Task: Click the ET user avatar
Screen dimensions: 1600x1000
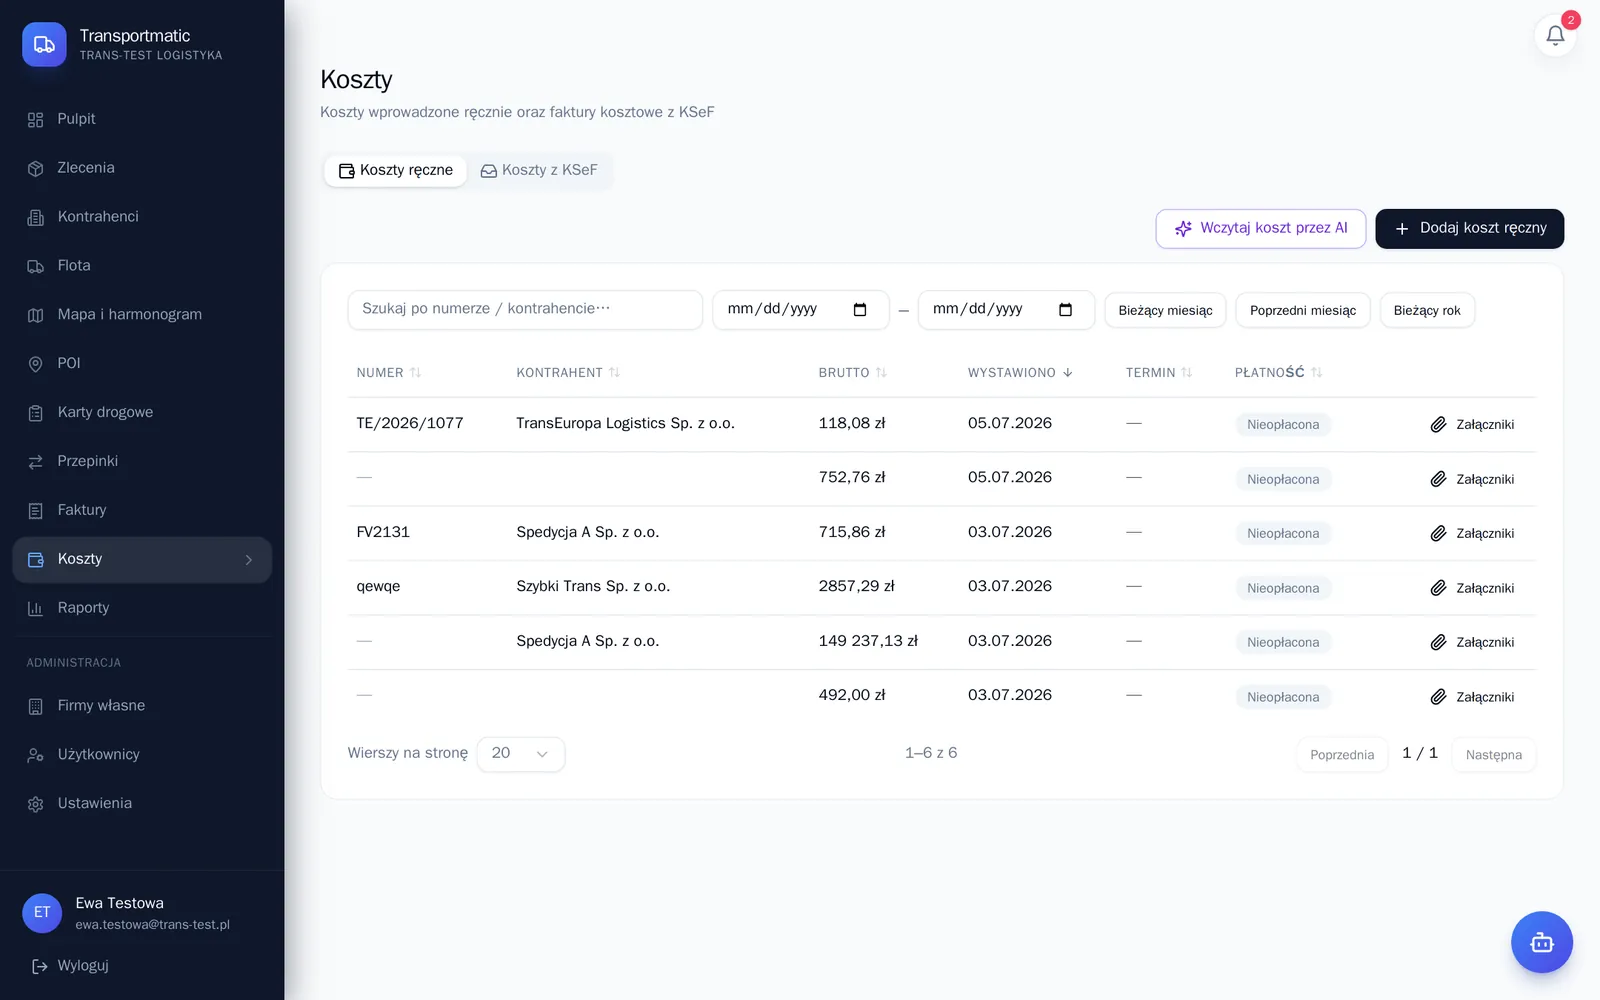Action: pyautogui.click(x=42, y=912)
